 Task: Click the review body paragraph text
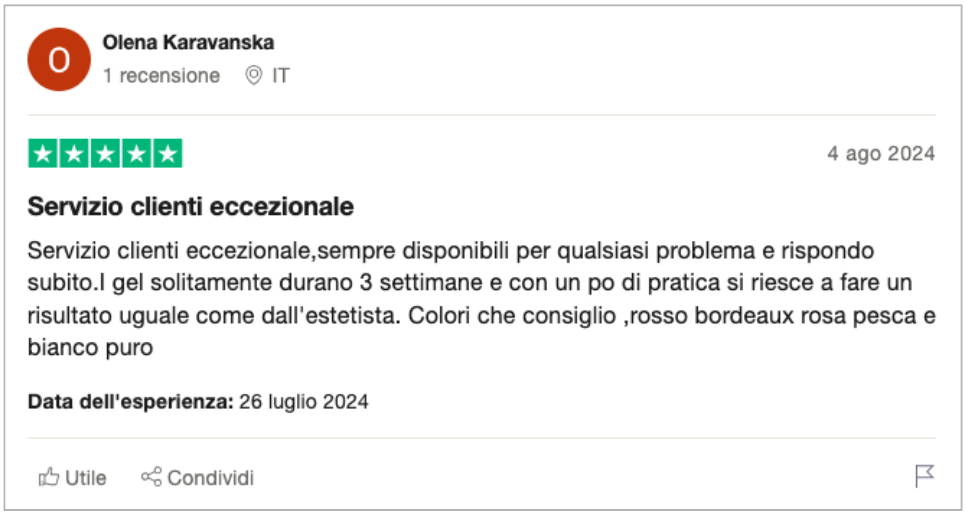pos(482,300)
